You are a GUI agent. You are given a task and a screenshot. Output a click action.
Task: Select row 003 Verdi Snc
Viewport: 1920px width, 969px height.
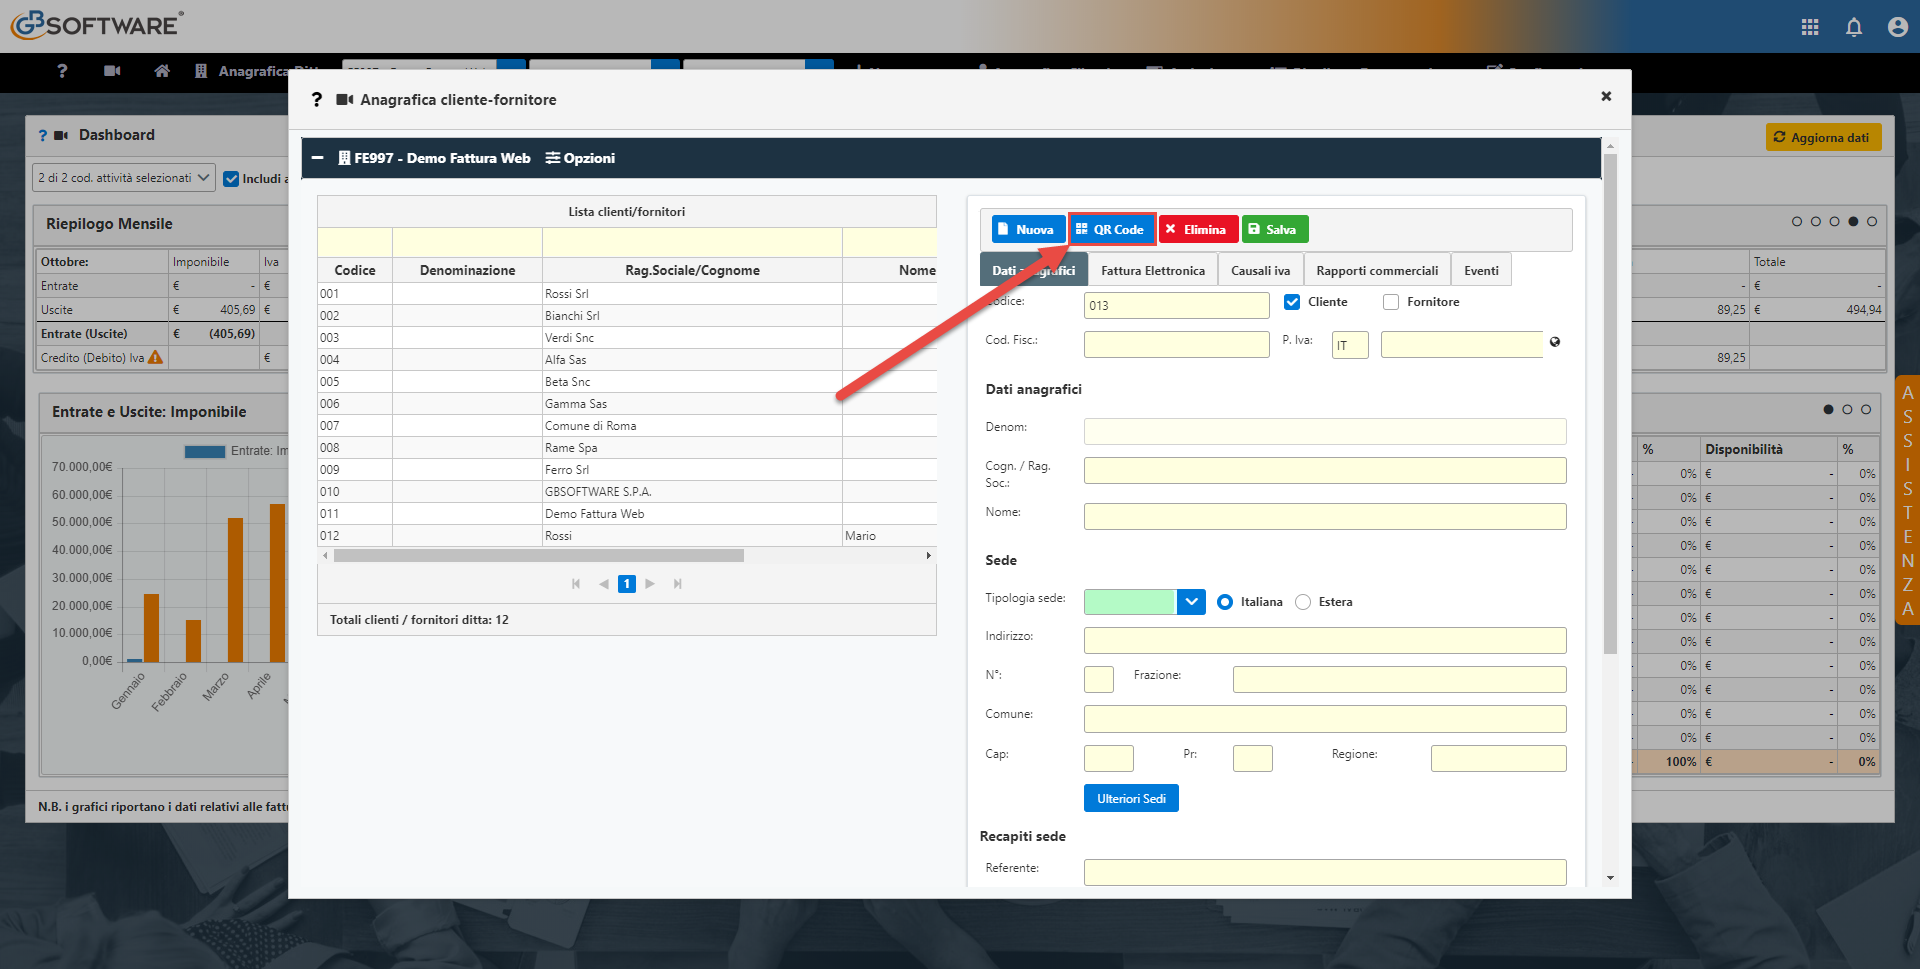627,338
